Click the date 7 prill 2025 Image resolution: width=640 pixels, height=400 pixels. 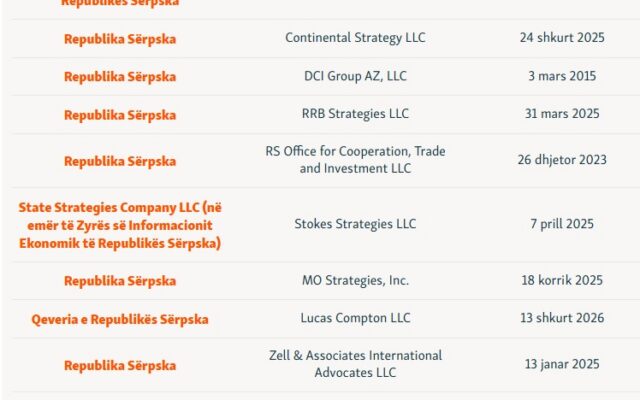(x=562, y=224)
